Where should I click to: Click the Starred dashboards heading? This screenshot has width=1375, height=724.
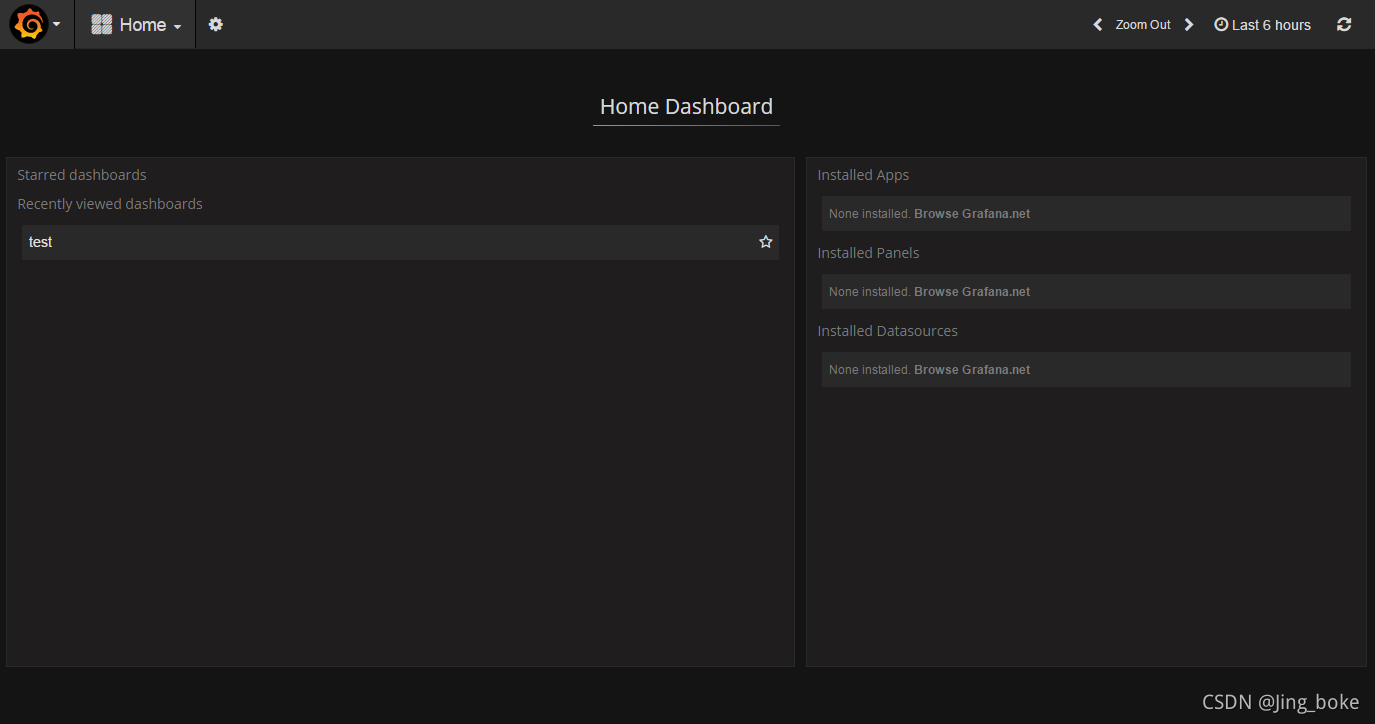(x=82, y=175)
